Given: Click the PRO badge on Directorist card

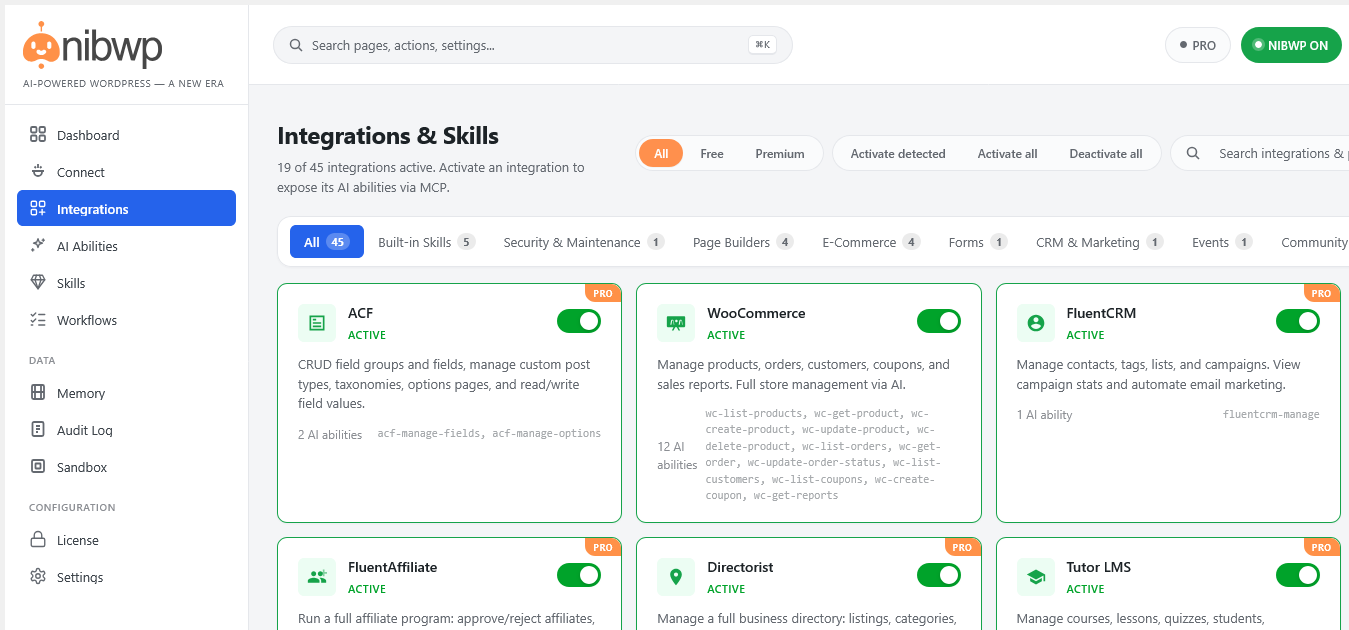Looking at the screenshot, I should click(962, 547).
